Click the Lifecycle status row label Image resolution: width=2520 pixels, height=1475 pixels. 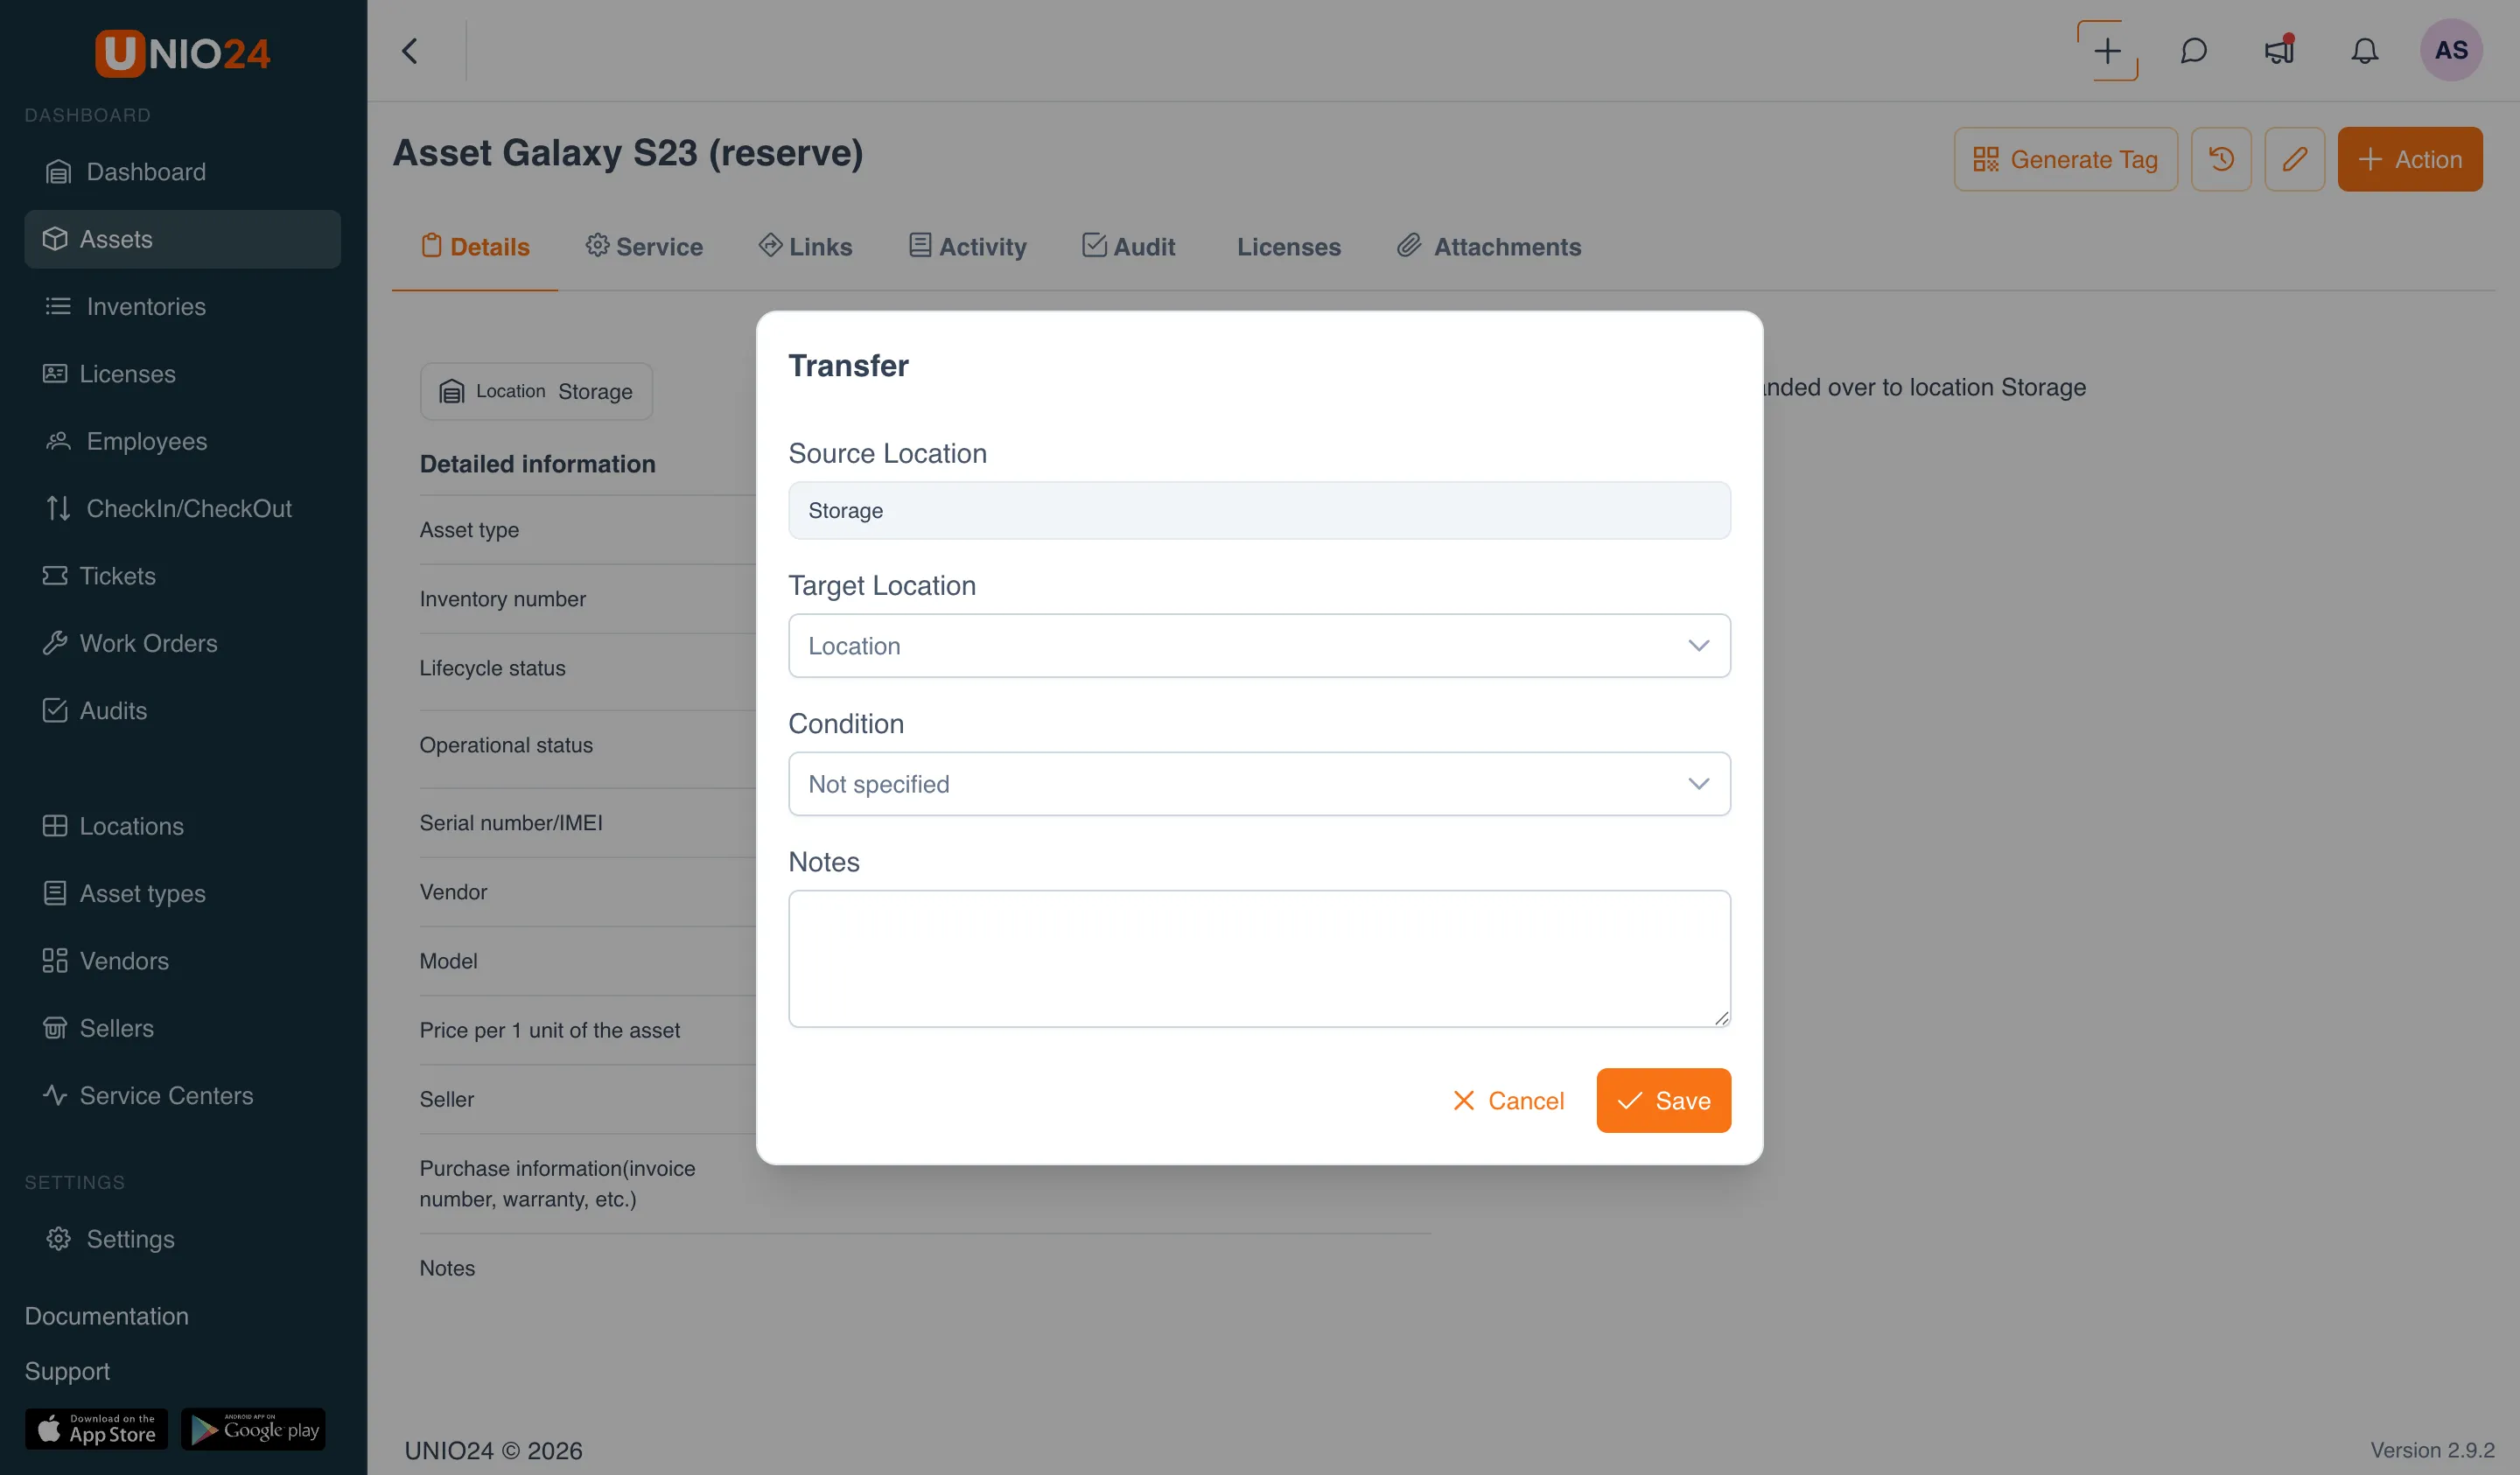(492, 668)
